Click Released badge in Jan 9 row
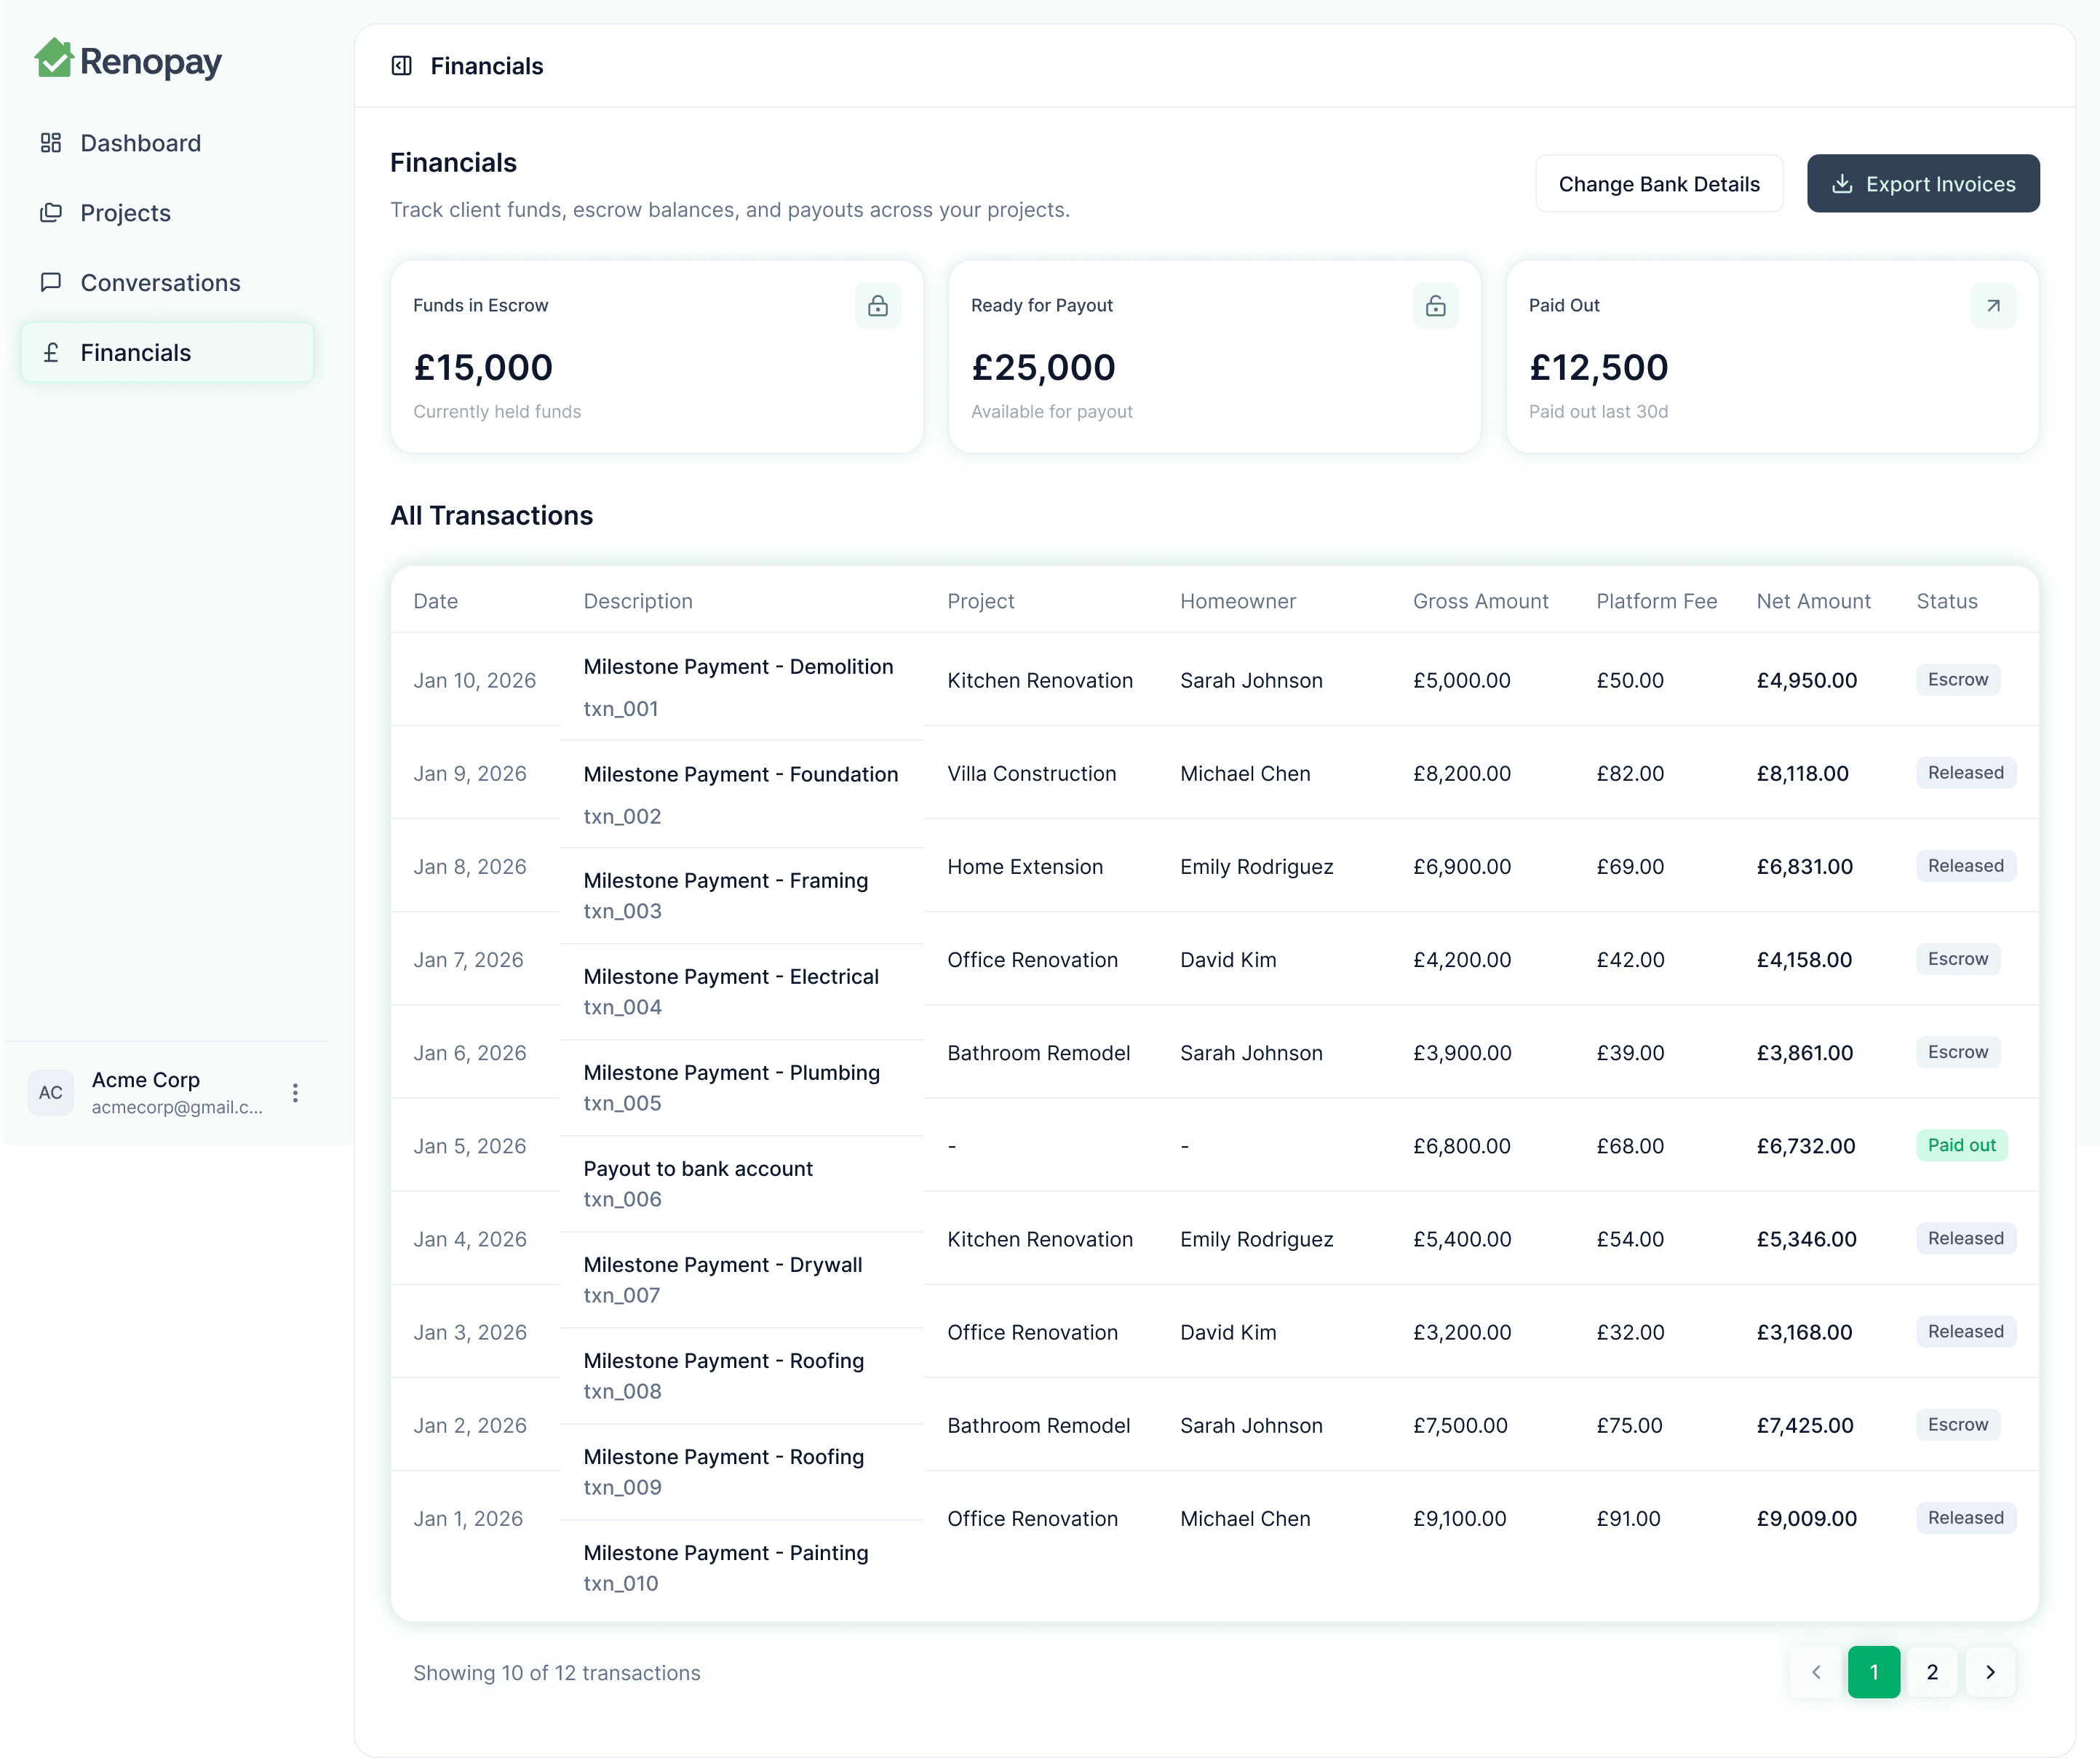2100x1758 pixels. coord(1966,773)
